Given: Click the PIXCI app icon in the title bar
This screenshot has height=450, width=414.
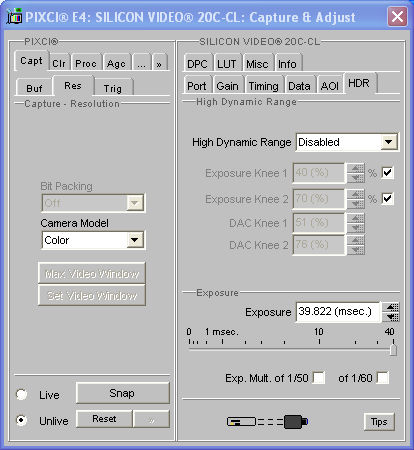Looking at the screenshot, I should [14, 17].
